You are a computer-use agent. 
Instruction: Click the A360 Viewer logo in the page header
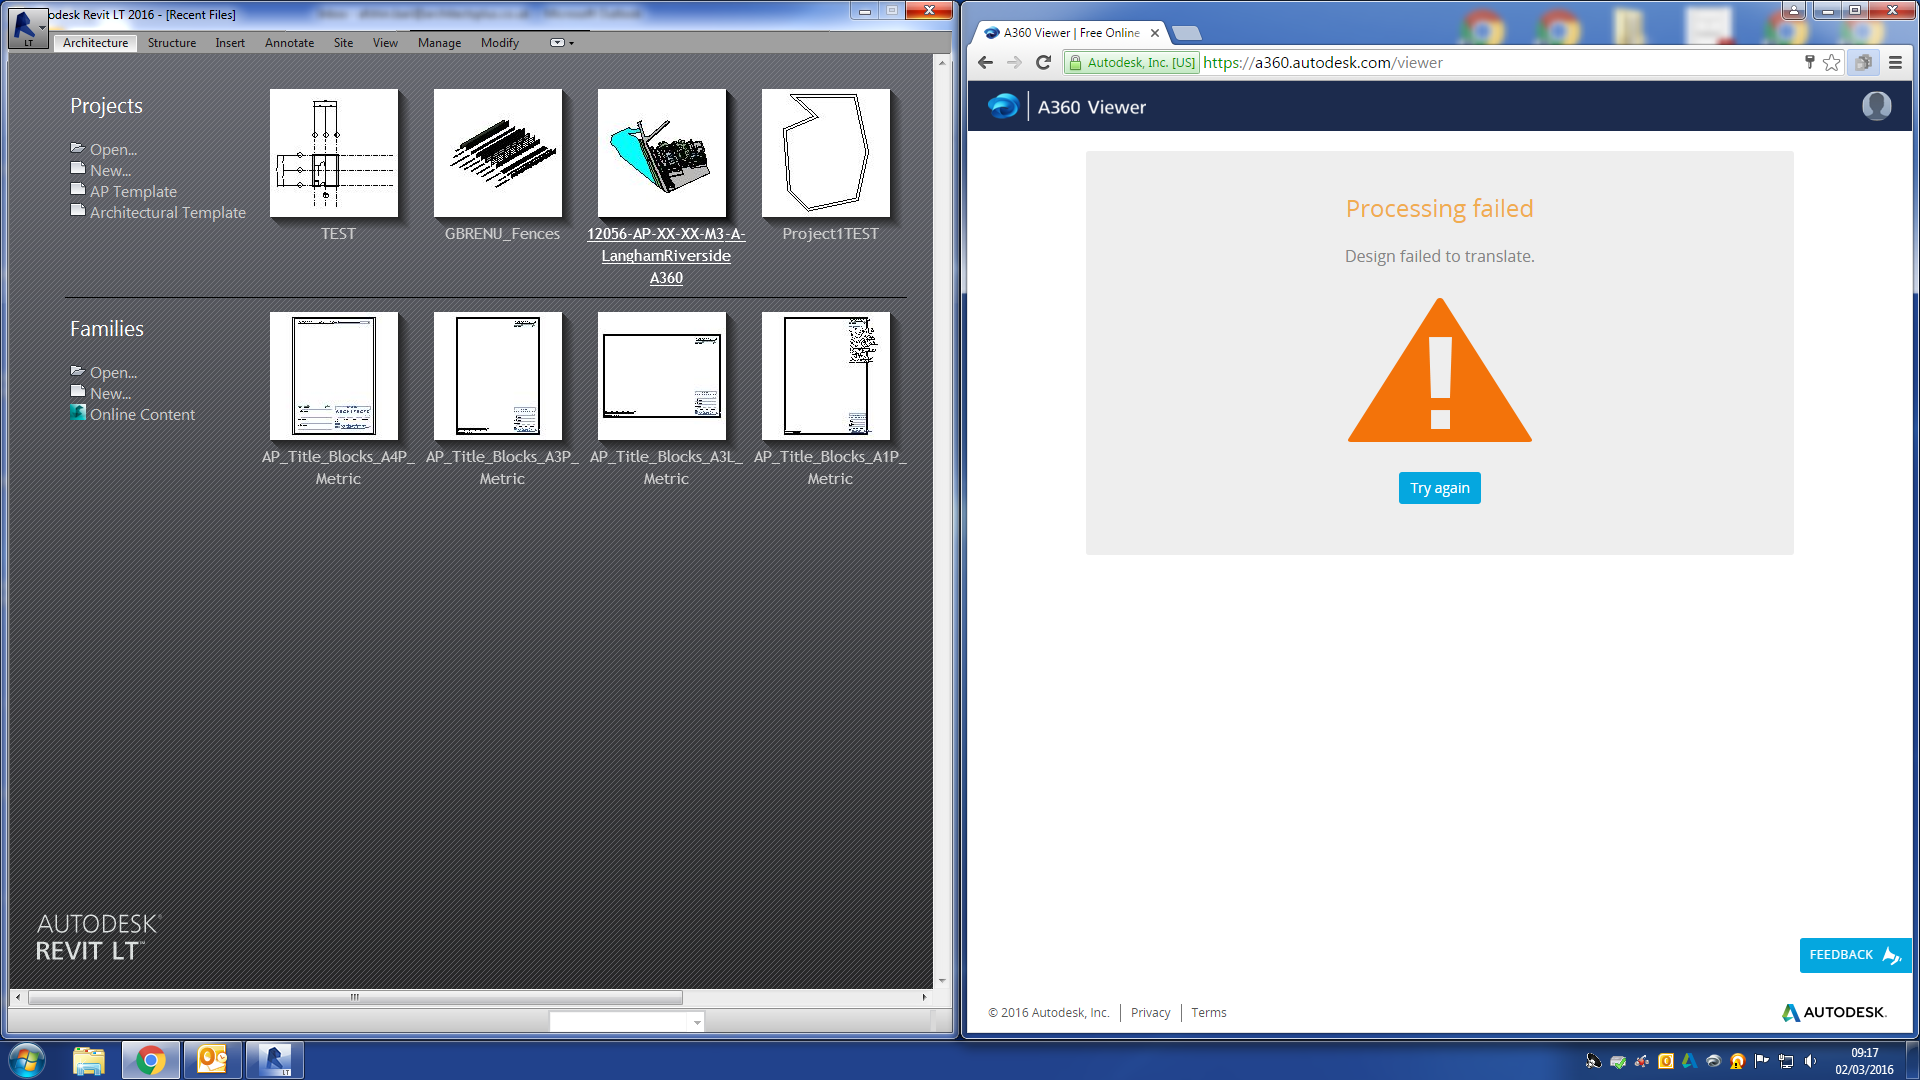pos(1002,106)
